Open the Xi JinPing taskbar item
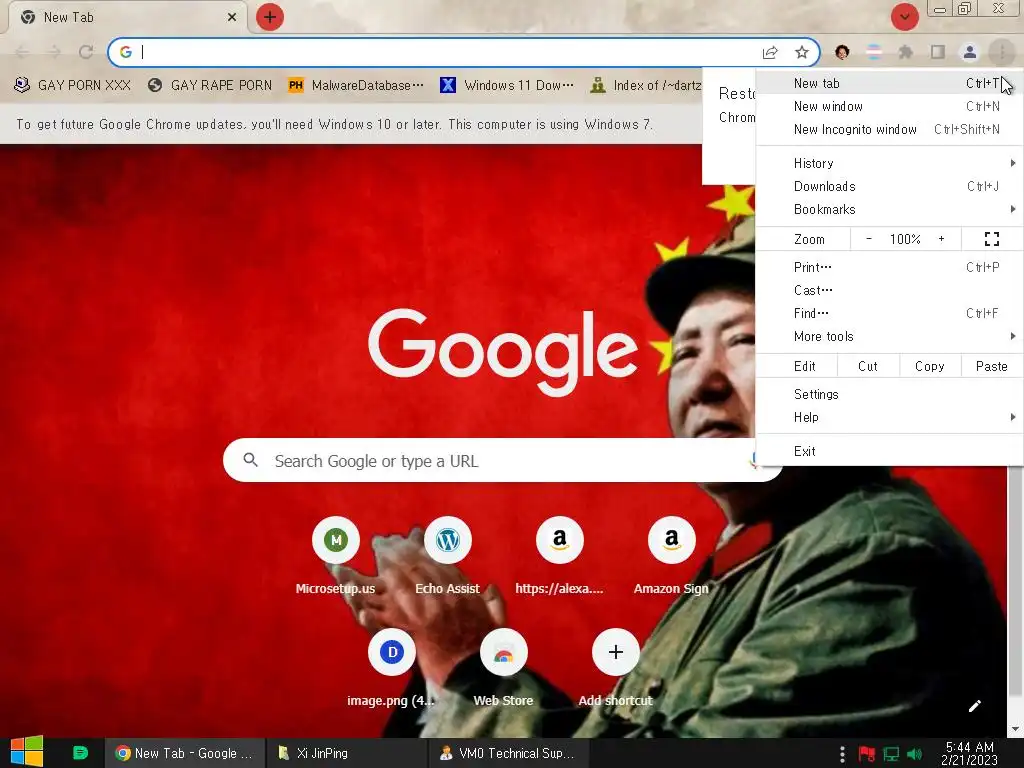Viewport: 1024px width, 768px height. [347, 753]
